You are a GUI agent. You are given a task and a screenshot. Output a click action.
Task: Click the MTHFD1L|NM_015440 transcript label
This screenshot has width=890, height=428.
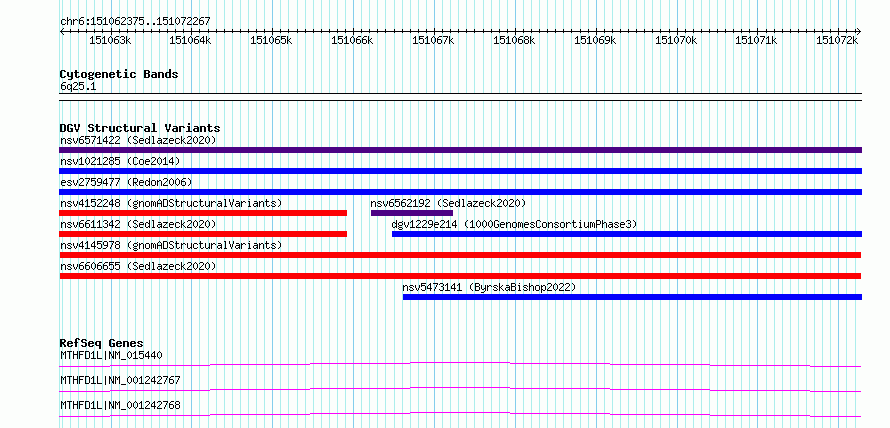(x=111, y=356)
